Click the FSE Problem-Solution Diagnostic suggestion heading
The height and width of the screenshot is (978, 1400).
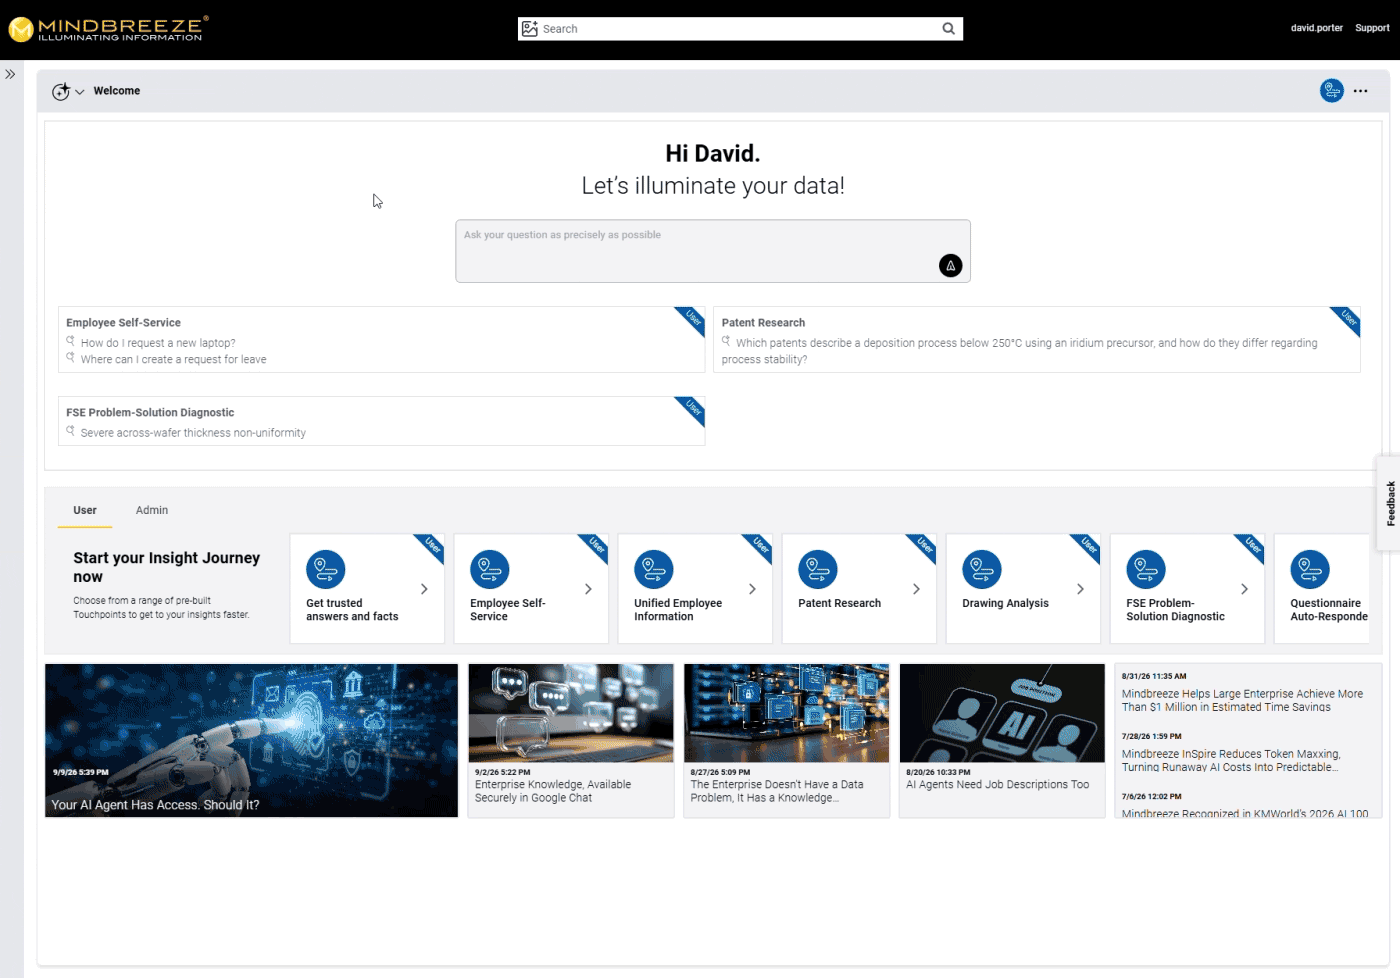(x=150, y=413)
